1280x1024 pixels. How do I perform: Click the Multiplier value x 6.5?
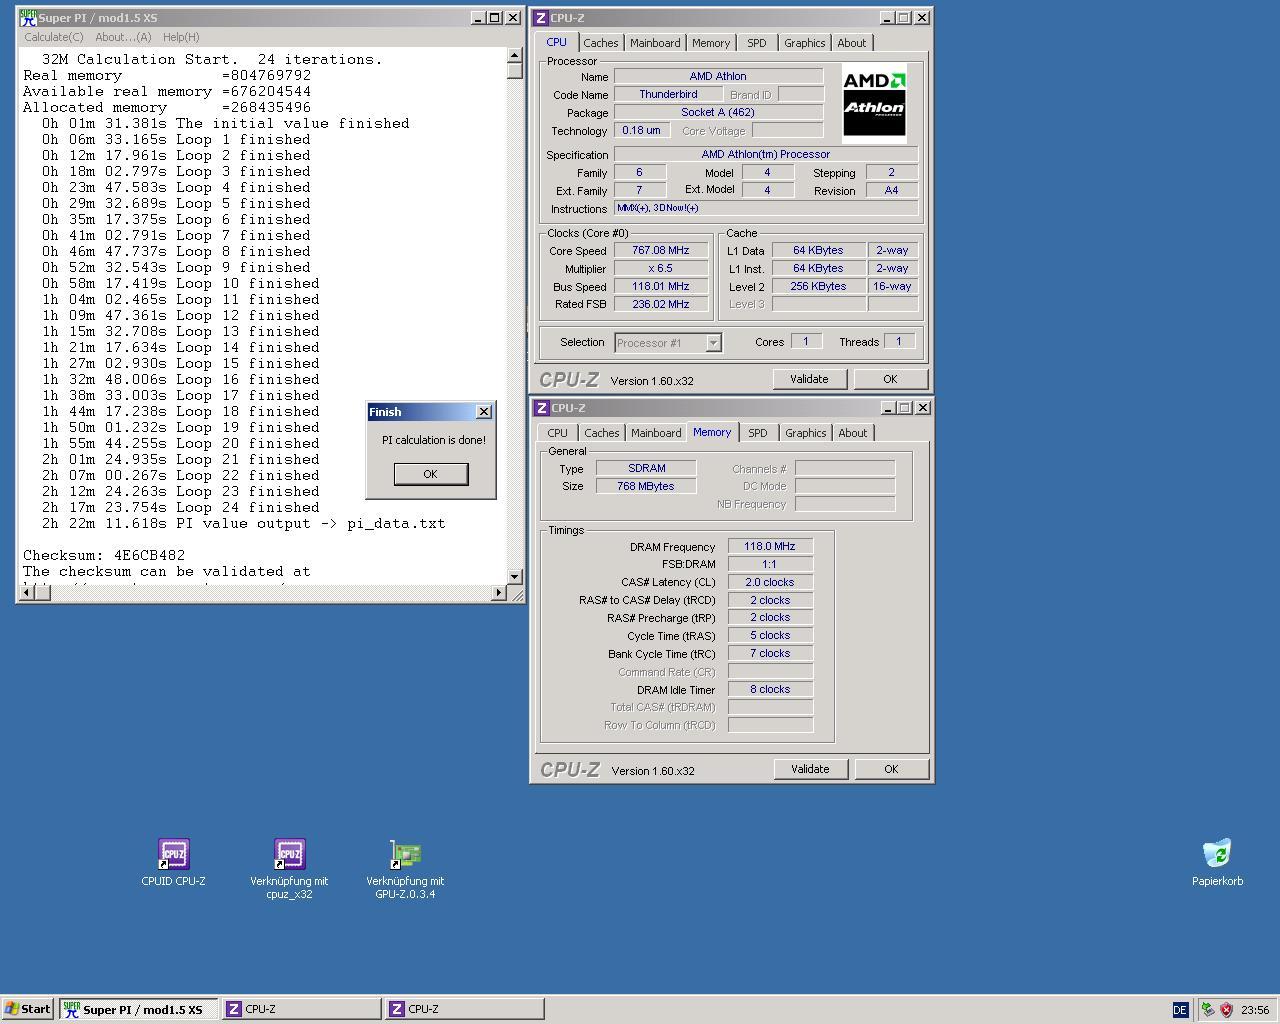(x=661, y=268)
